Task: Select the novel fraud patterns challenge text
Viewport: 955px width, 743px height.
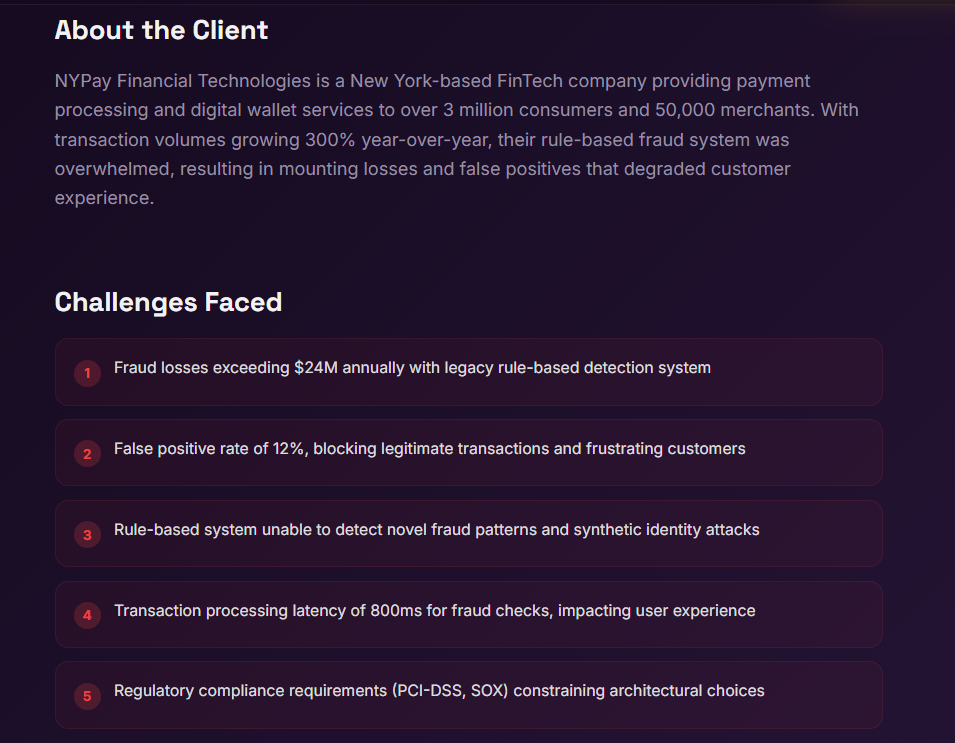Action: 436,530
